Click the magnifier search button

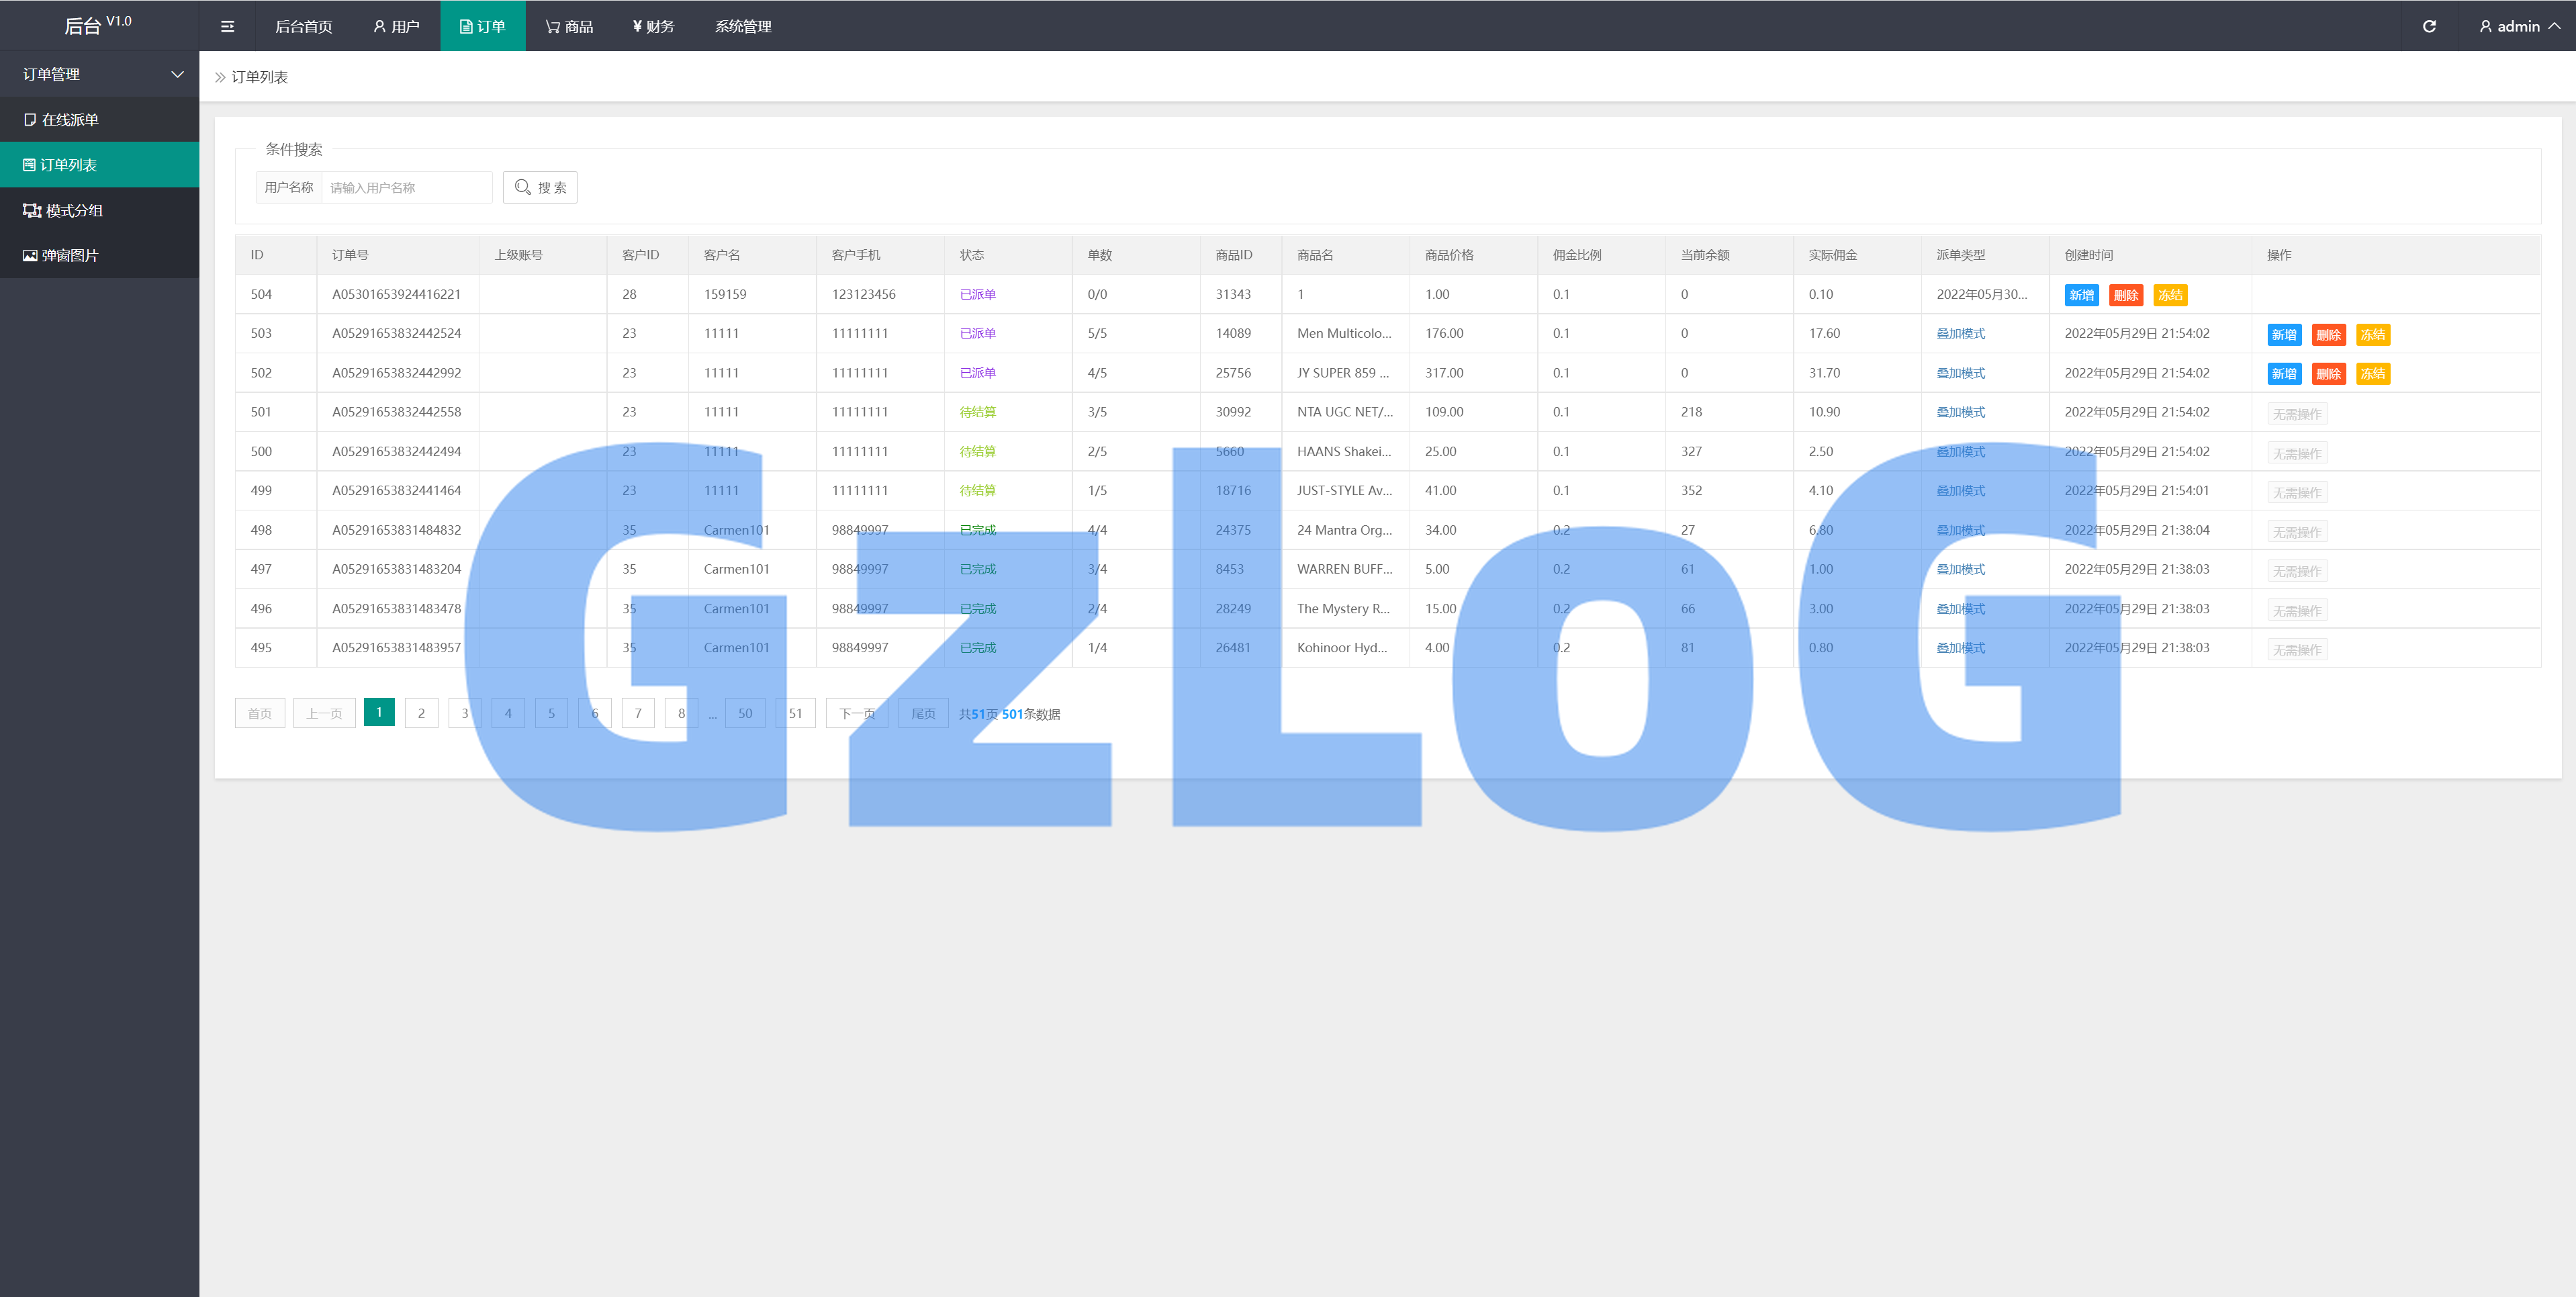pyautogui.click(x=540, y=187)
